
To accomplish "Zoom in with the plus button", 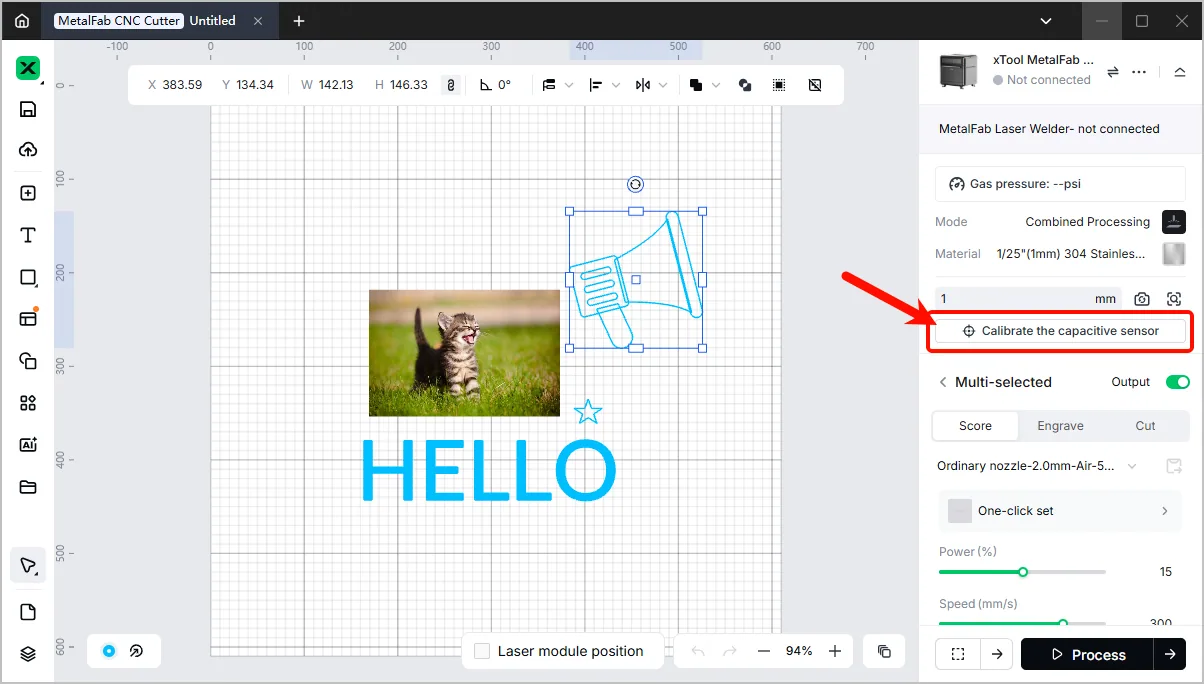I will (835, 651).
